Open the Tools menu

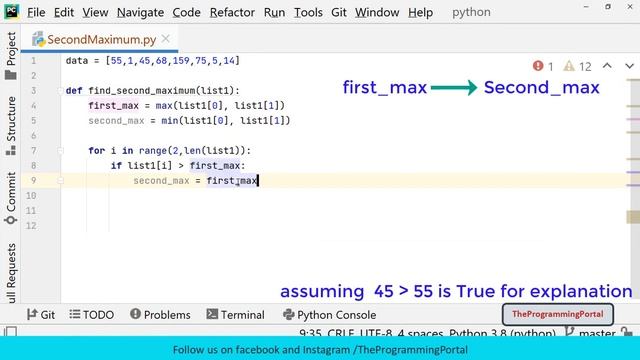pos(308,12)
